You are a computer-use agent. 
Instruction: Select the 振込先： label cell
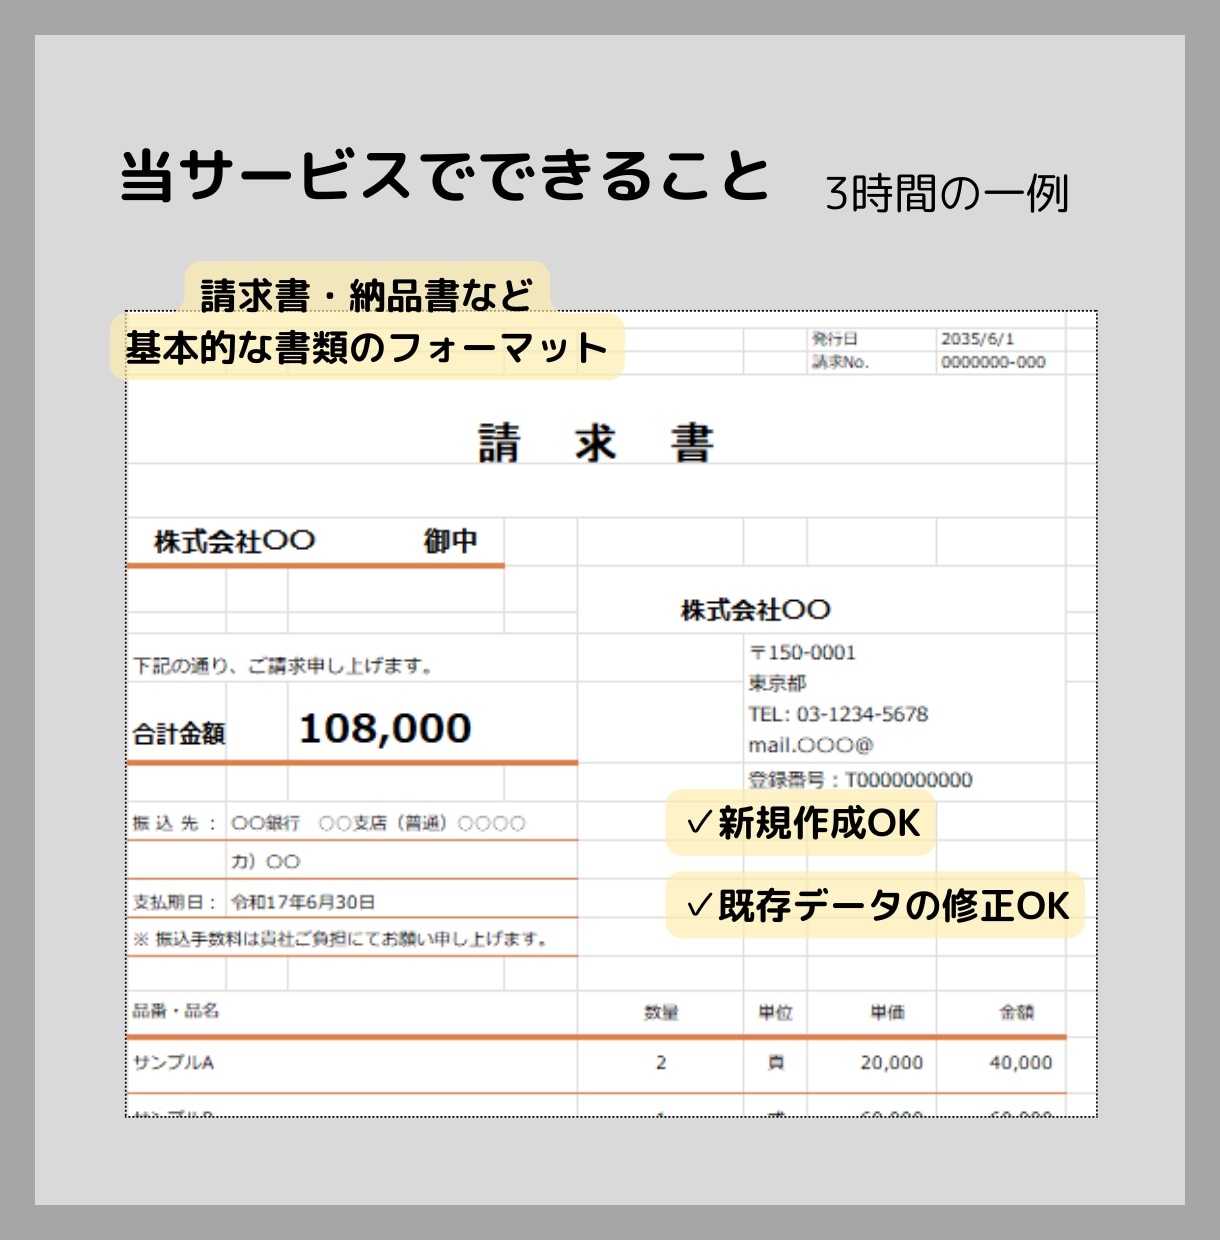175,824
